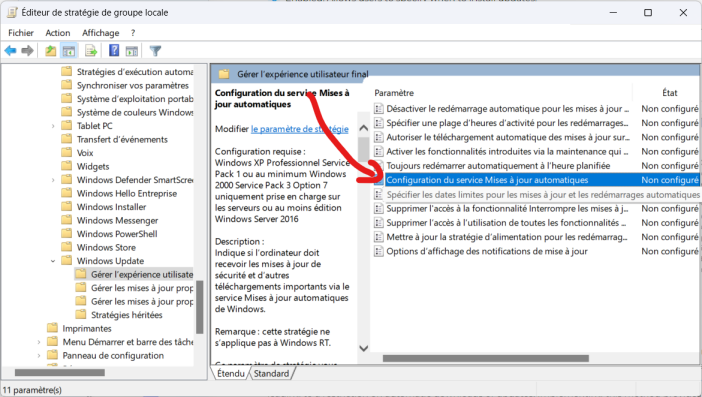This screenshot has height=397, width=702.
Task: Expand the Tablet PC tree node
Action: [x=53, y=126]
